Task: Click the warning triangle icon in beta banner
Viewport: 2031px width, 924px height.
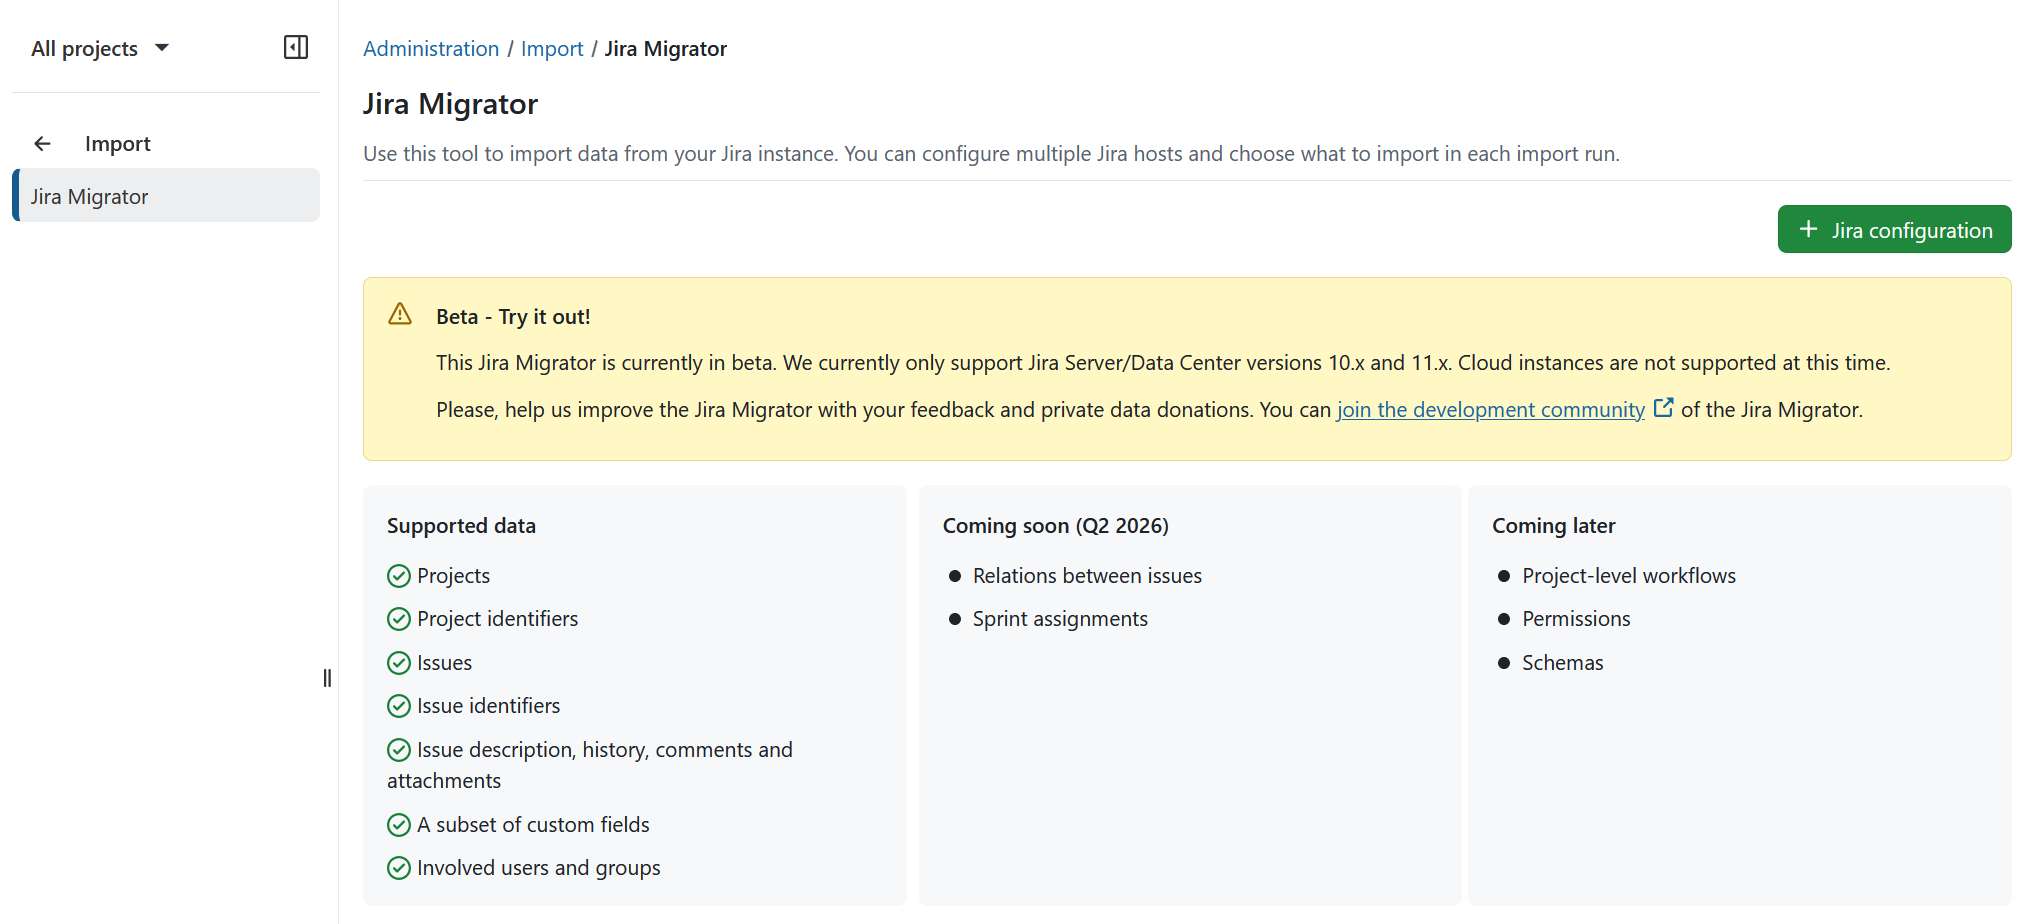Action: [x=400, y=314]
